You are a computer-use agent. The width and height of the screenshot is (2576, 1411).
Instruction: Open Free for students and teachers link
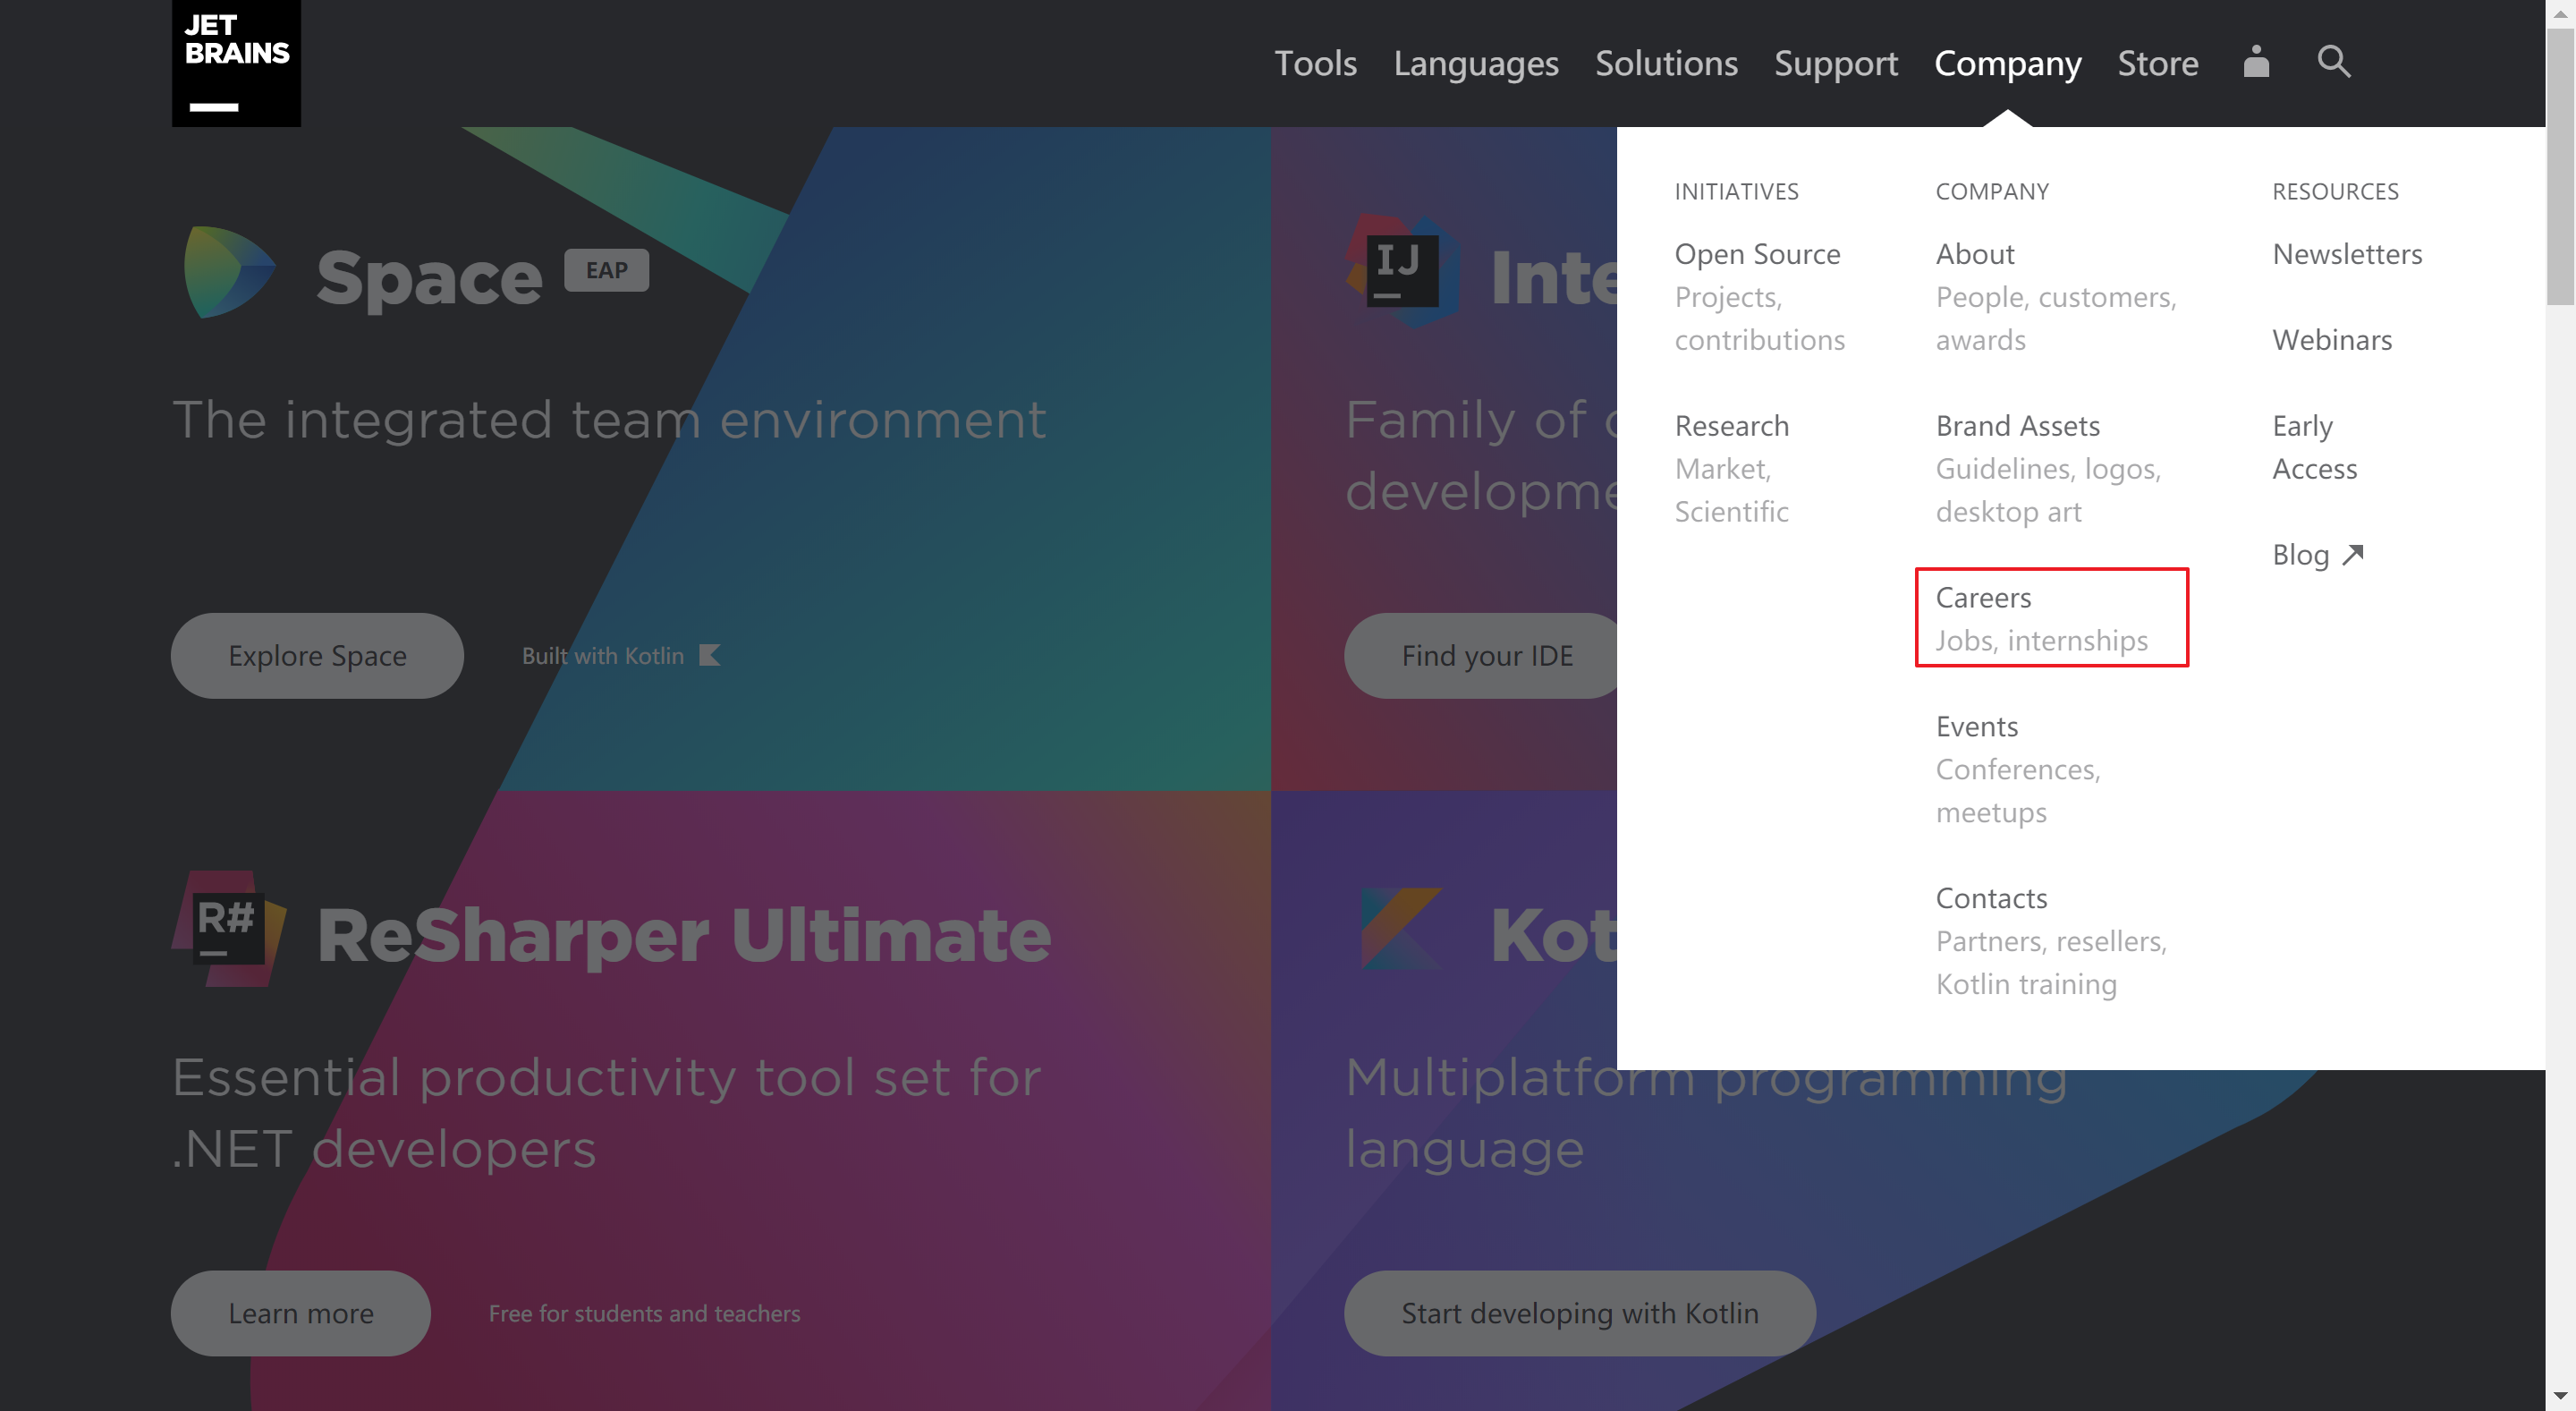(644, 1313)
